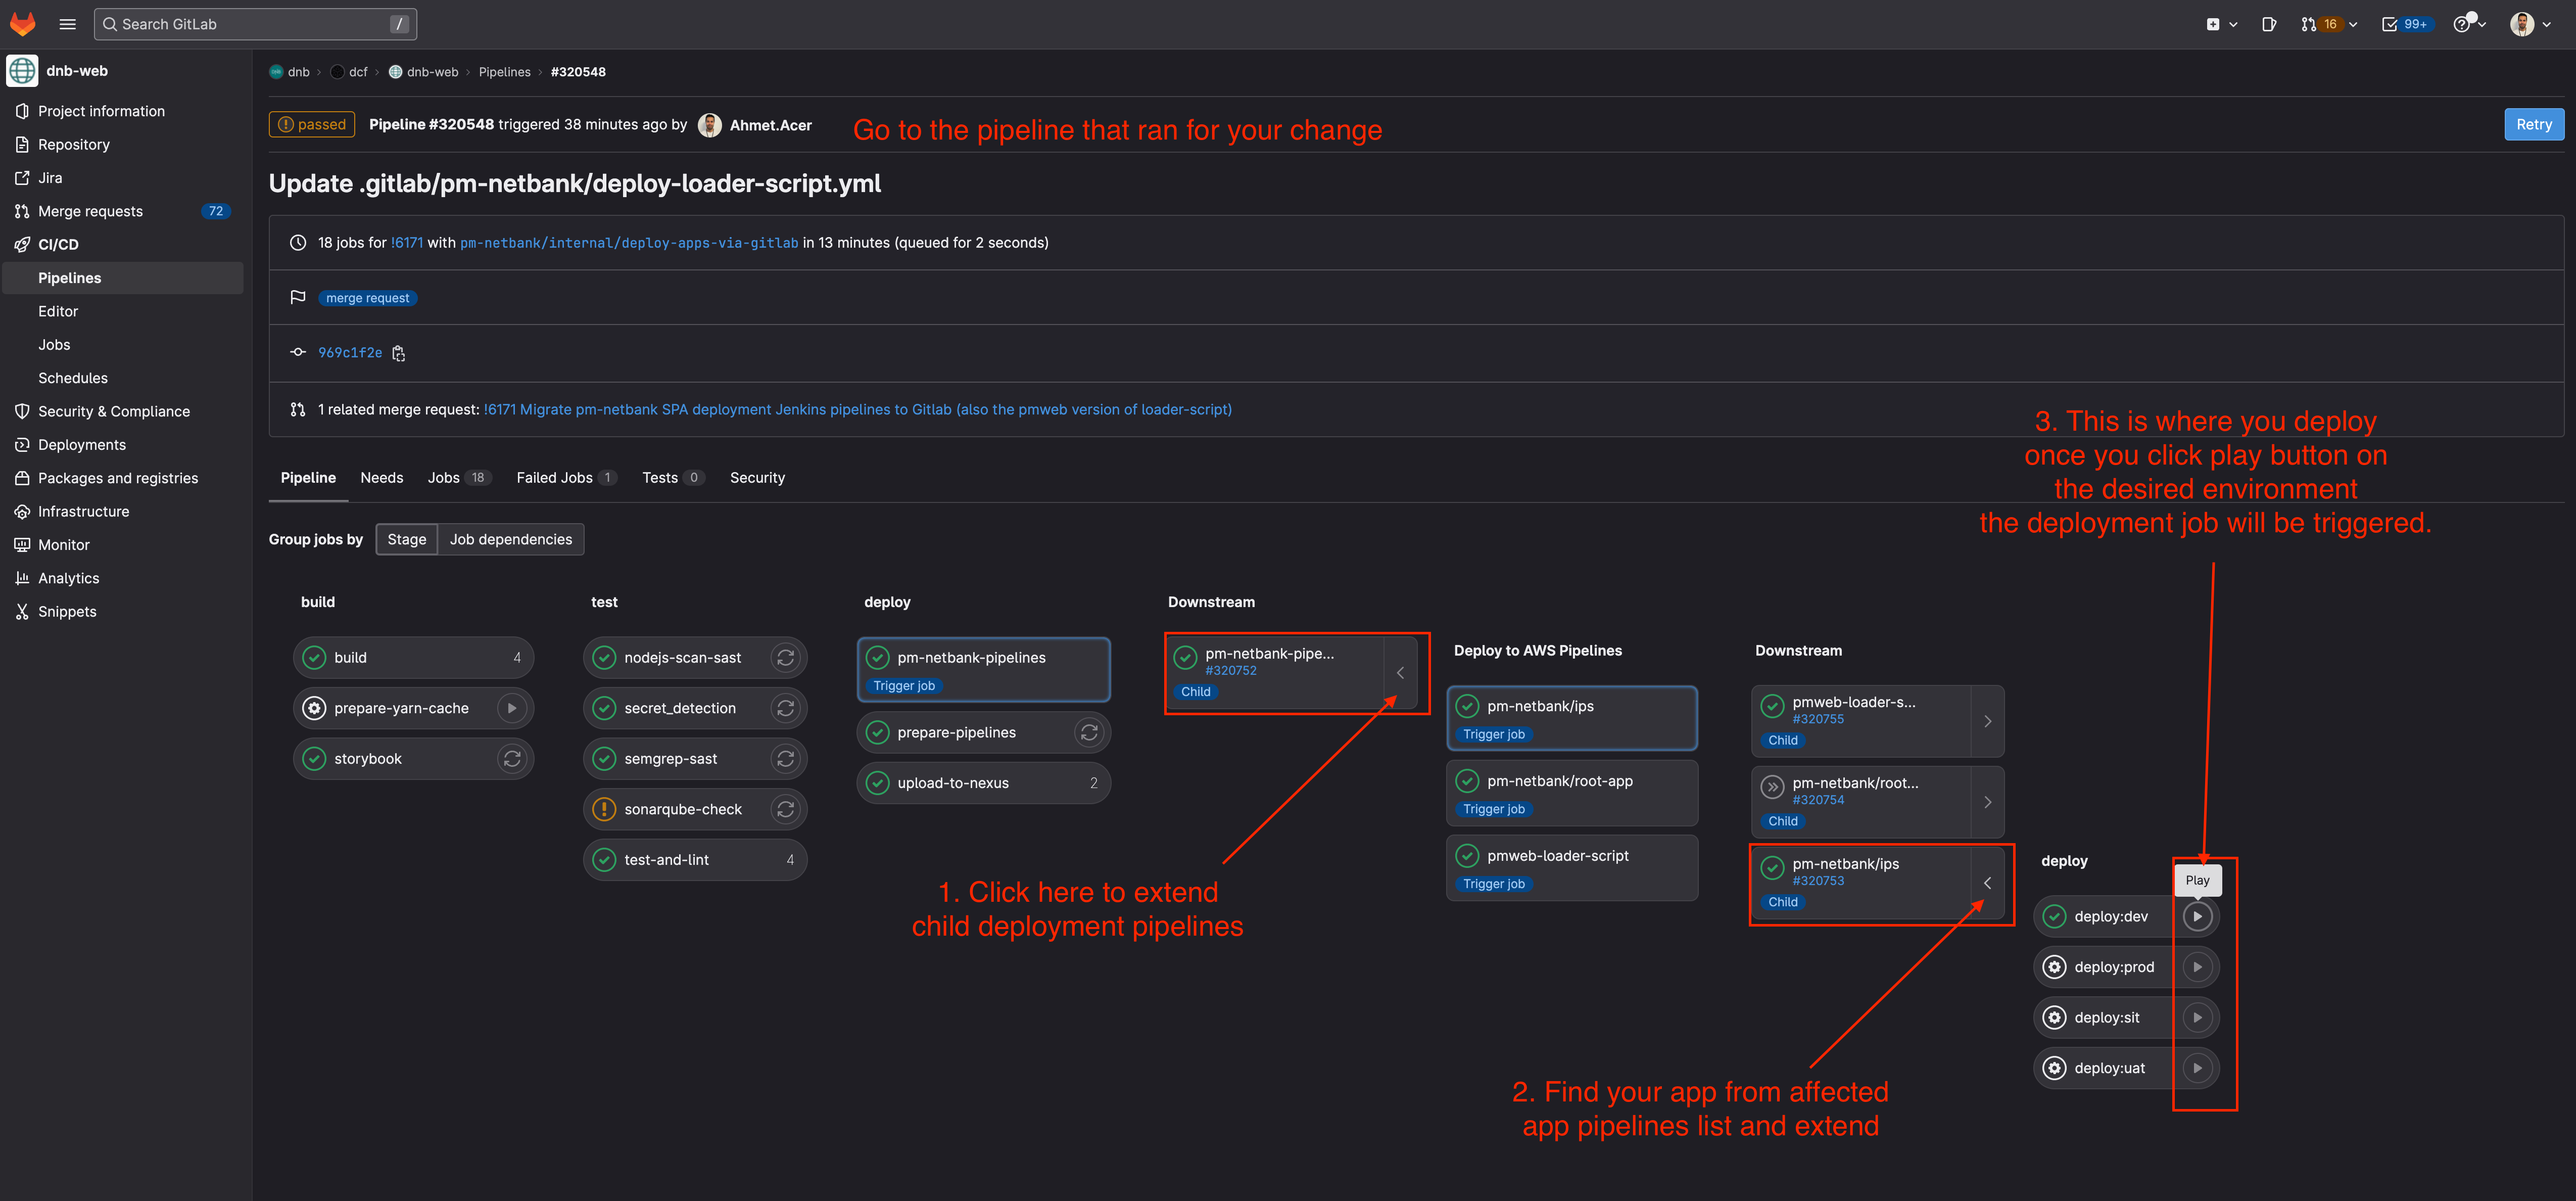Group jobs by Stage

(407, 539)
